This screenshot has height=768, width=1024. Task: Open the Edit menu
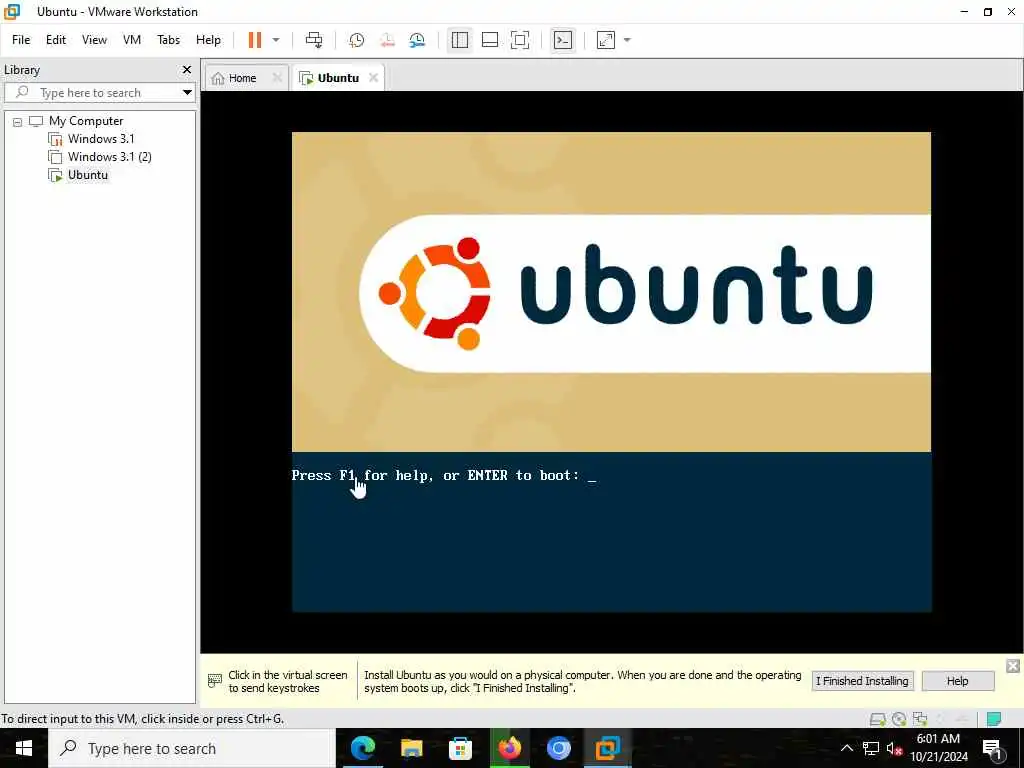(x=56, y=40)
